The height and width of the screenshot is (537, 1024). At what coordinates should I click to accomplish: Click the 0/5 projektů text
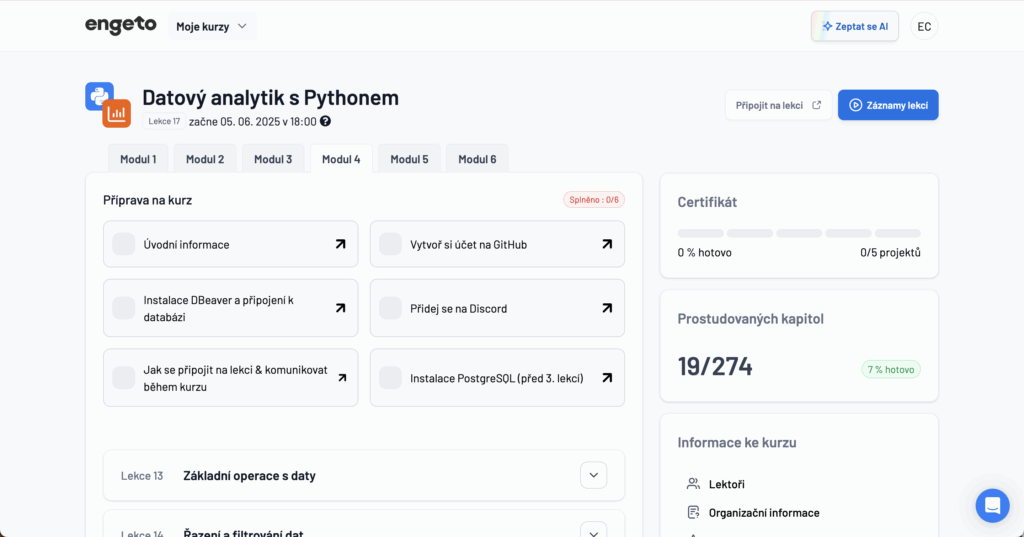point(890,252)
